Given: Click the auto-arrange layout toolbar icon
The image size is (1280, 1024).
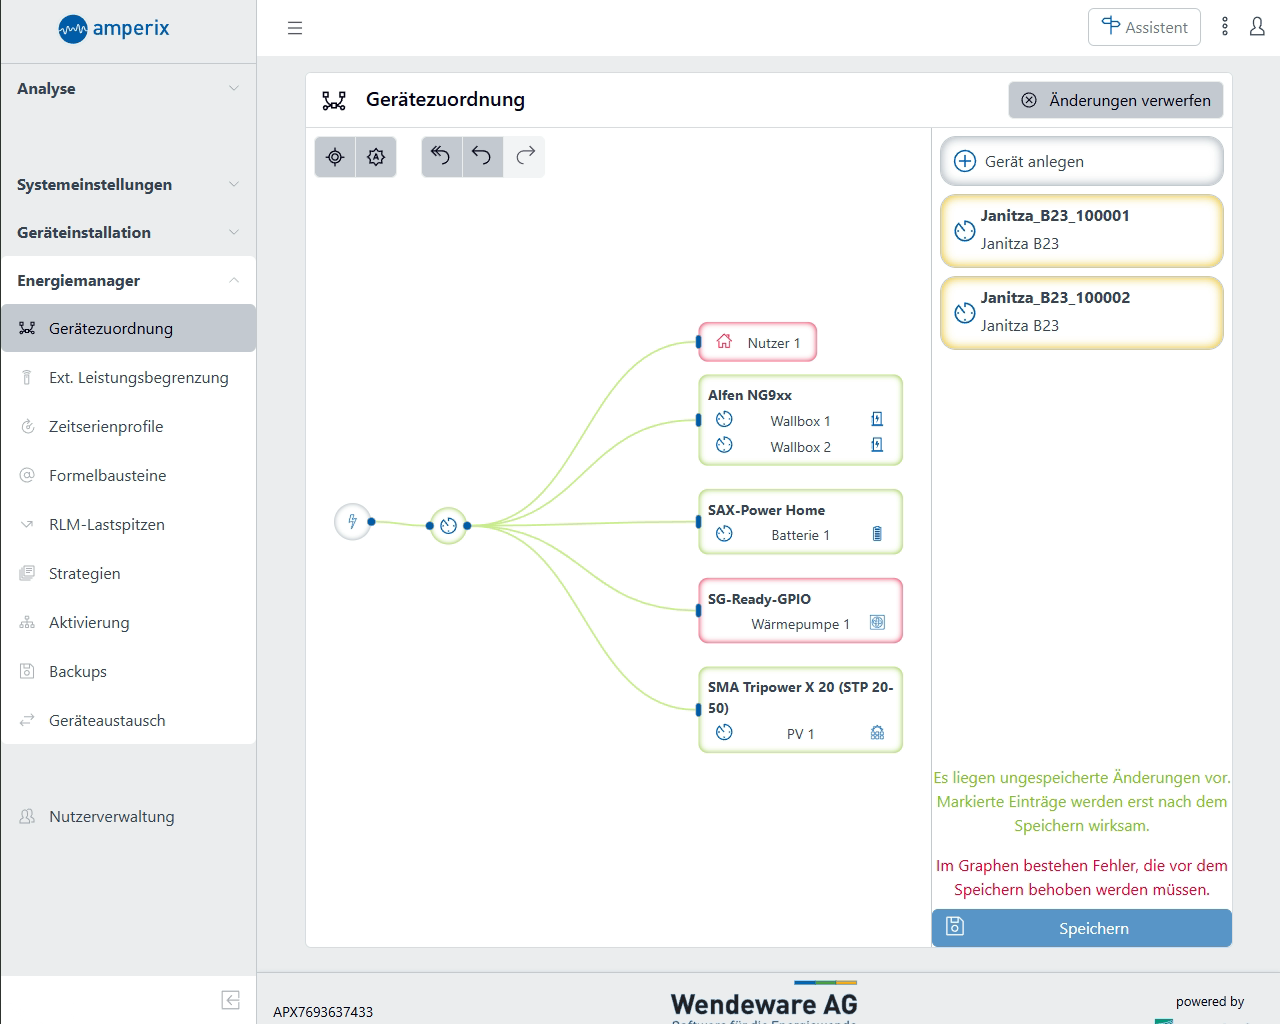Looking at the screenshot, I should point(376,157).
